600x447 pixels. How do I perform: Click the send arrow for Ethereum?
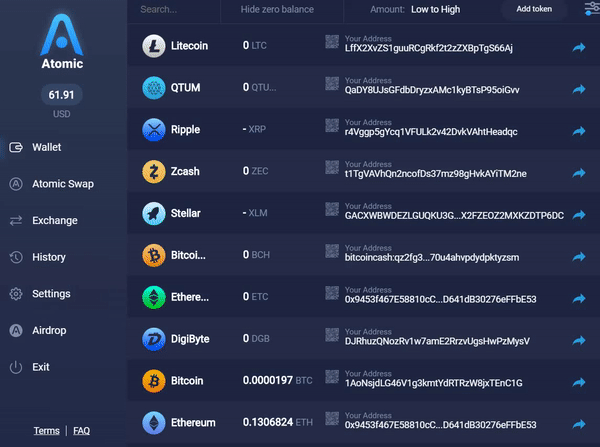point(579,424)
